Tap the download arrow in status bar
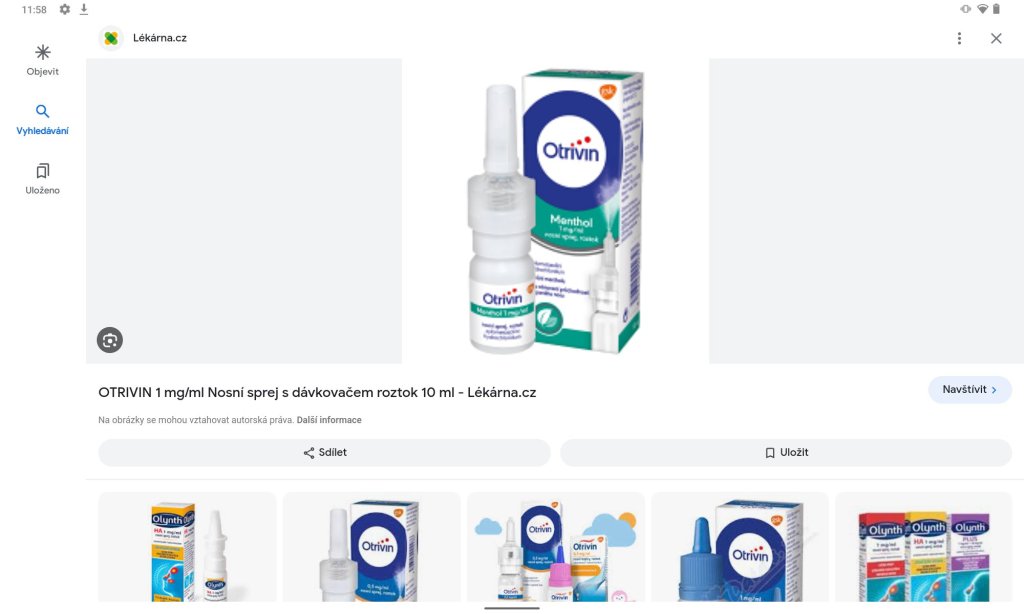 click(84, 9)
